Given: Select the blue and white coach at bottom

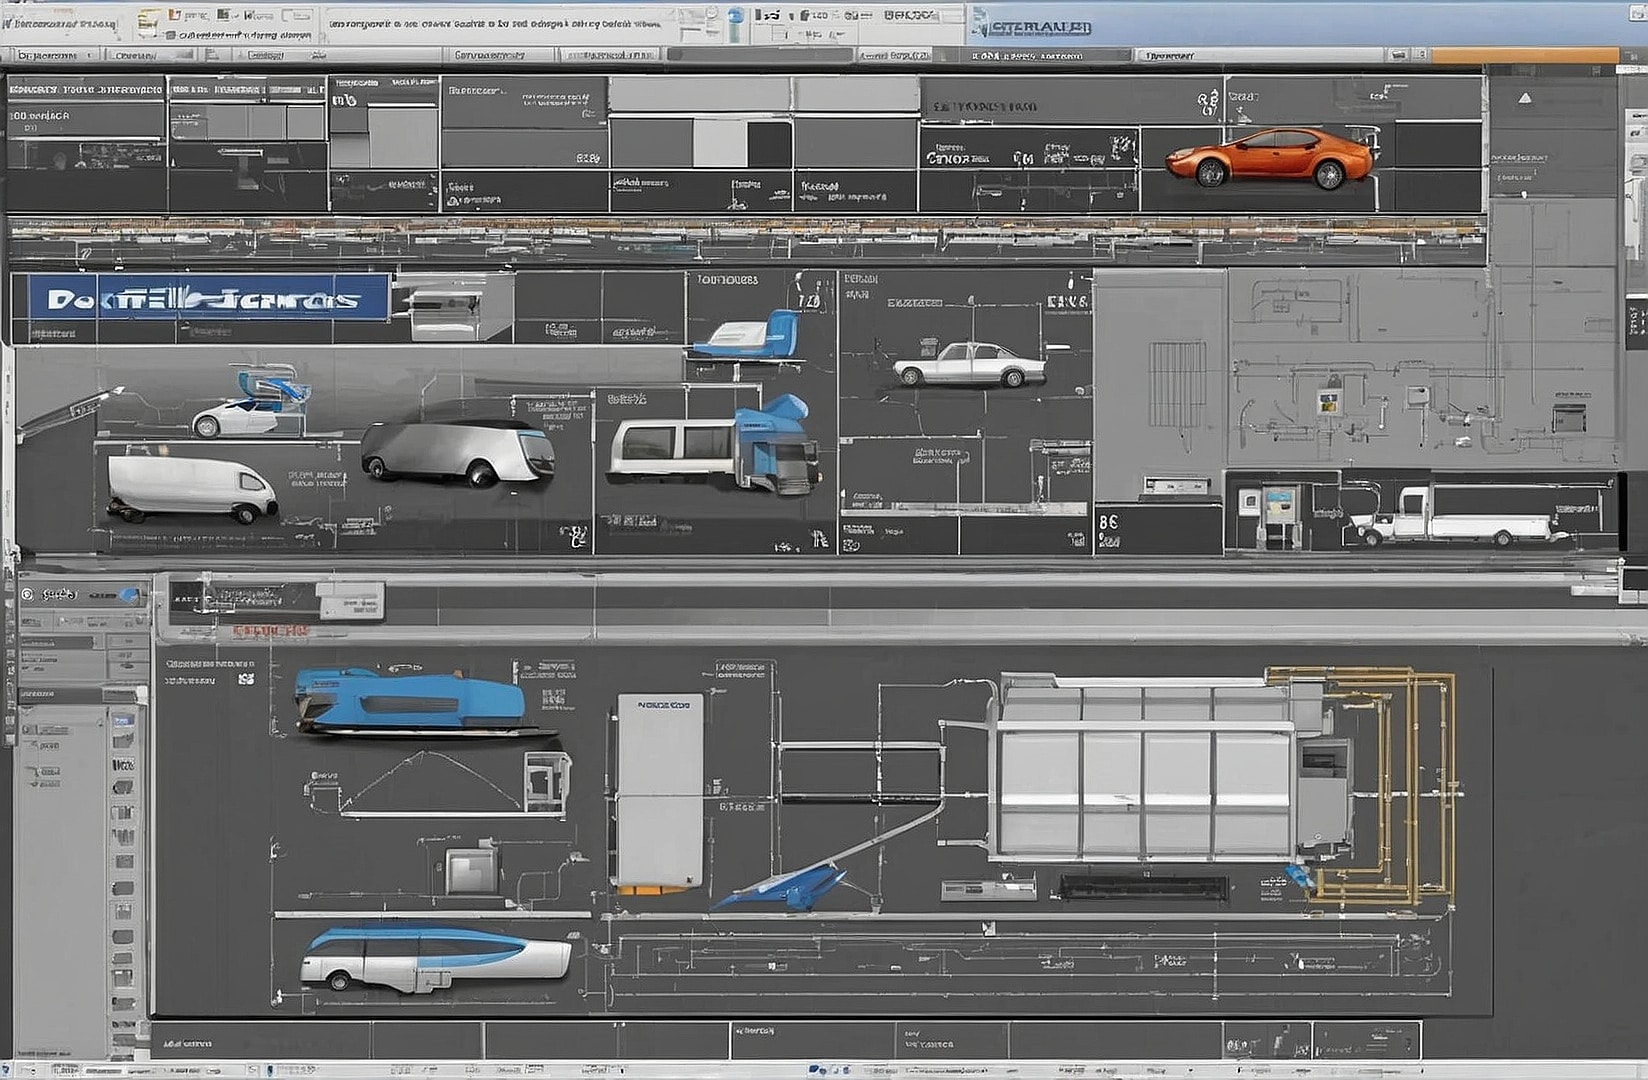Looking at the screenshot, I should tap(436, 958).
